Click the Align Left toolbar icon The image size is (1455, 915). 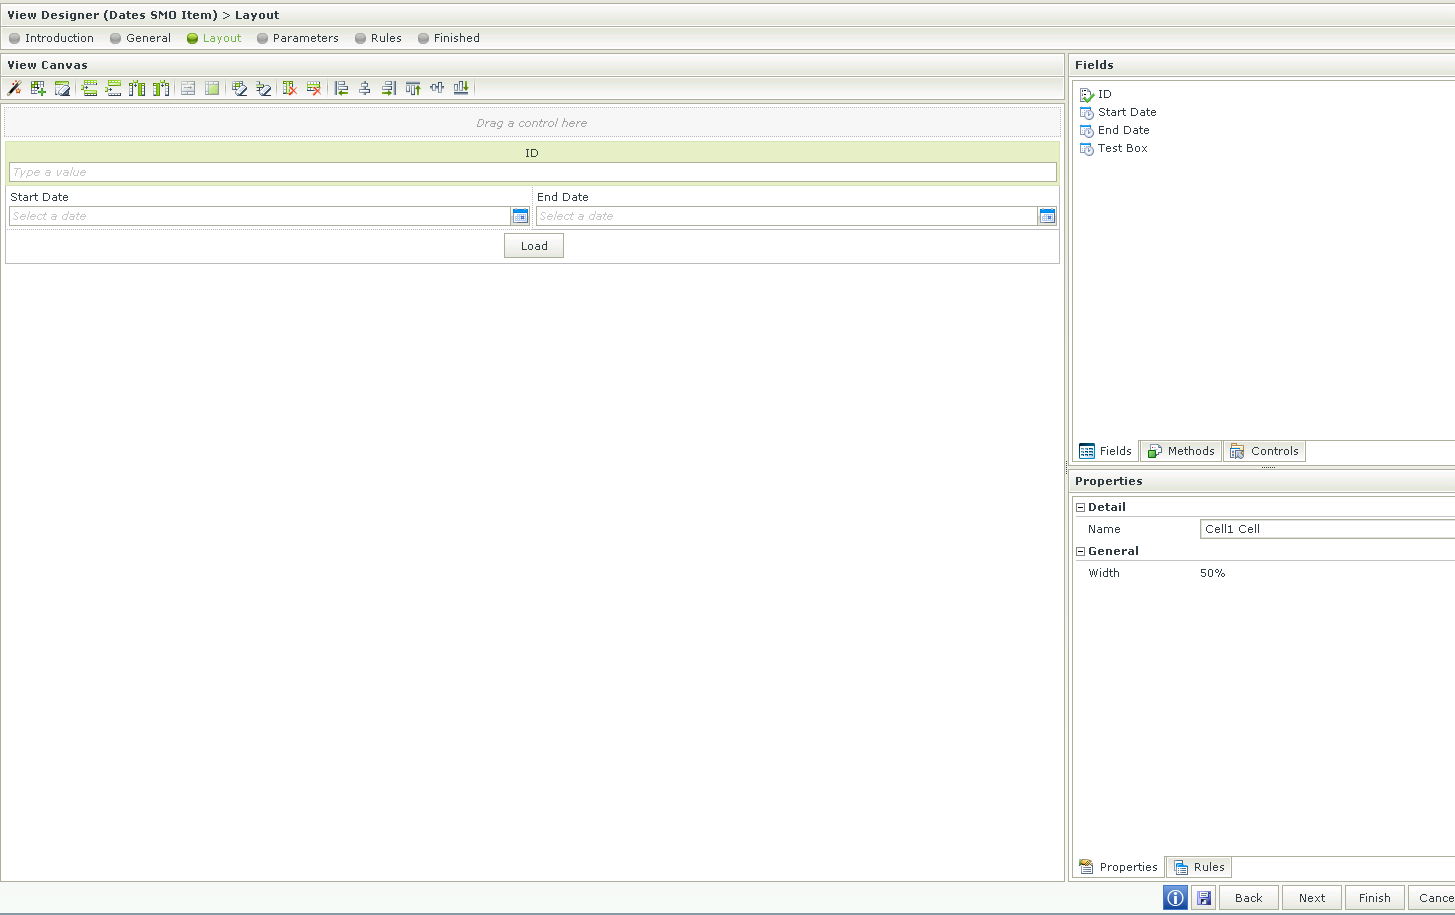341,88
